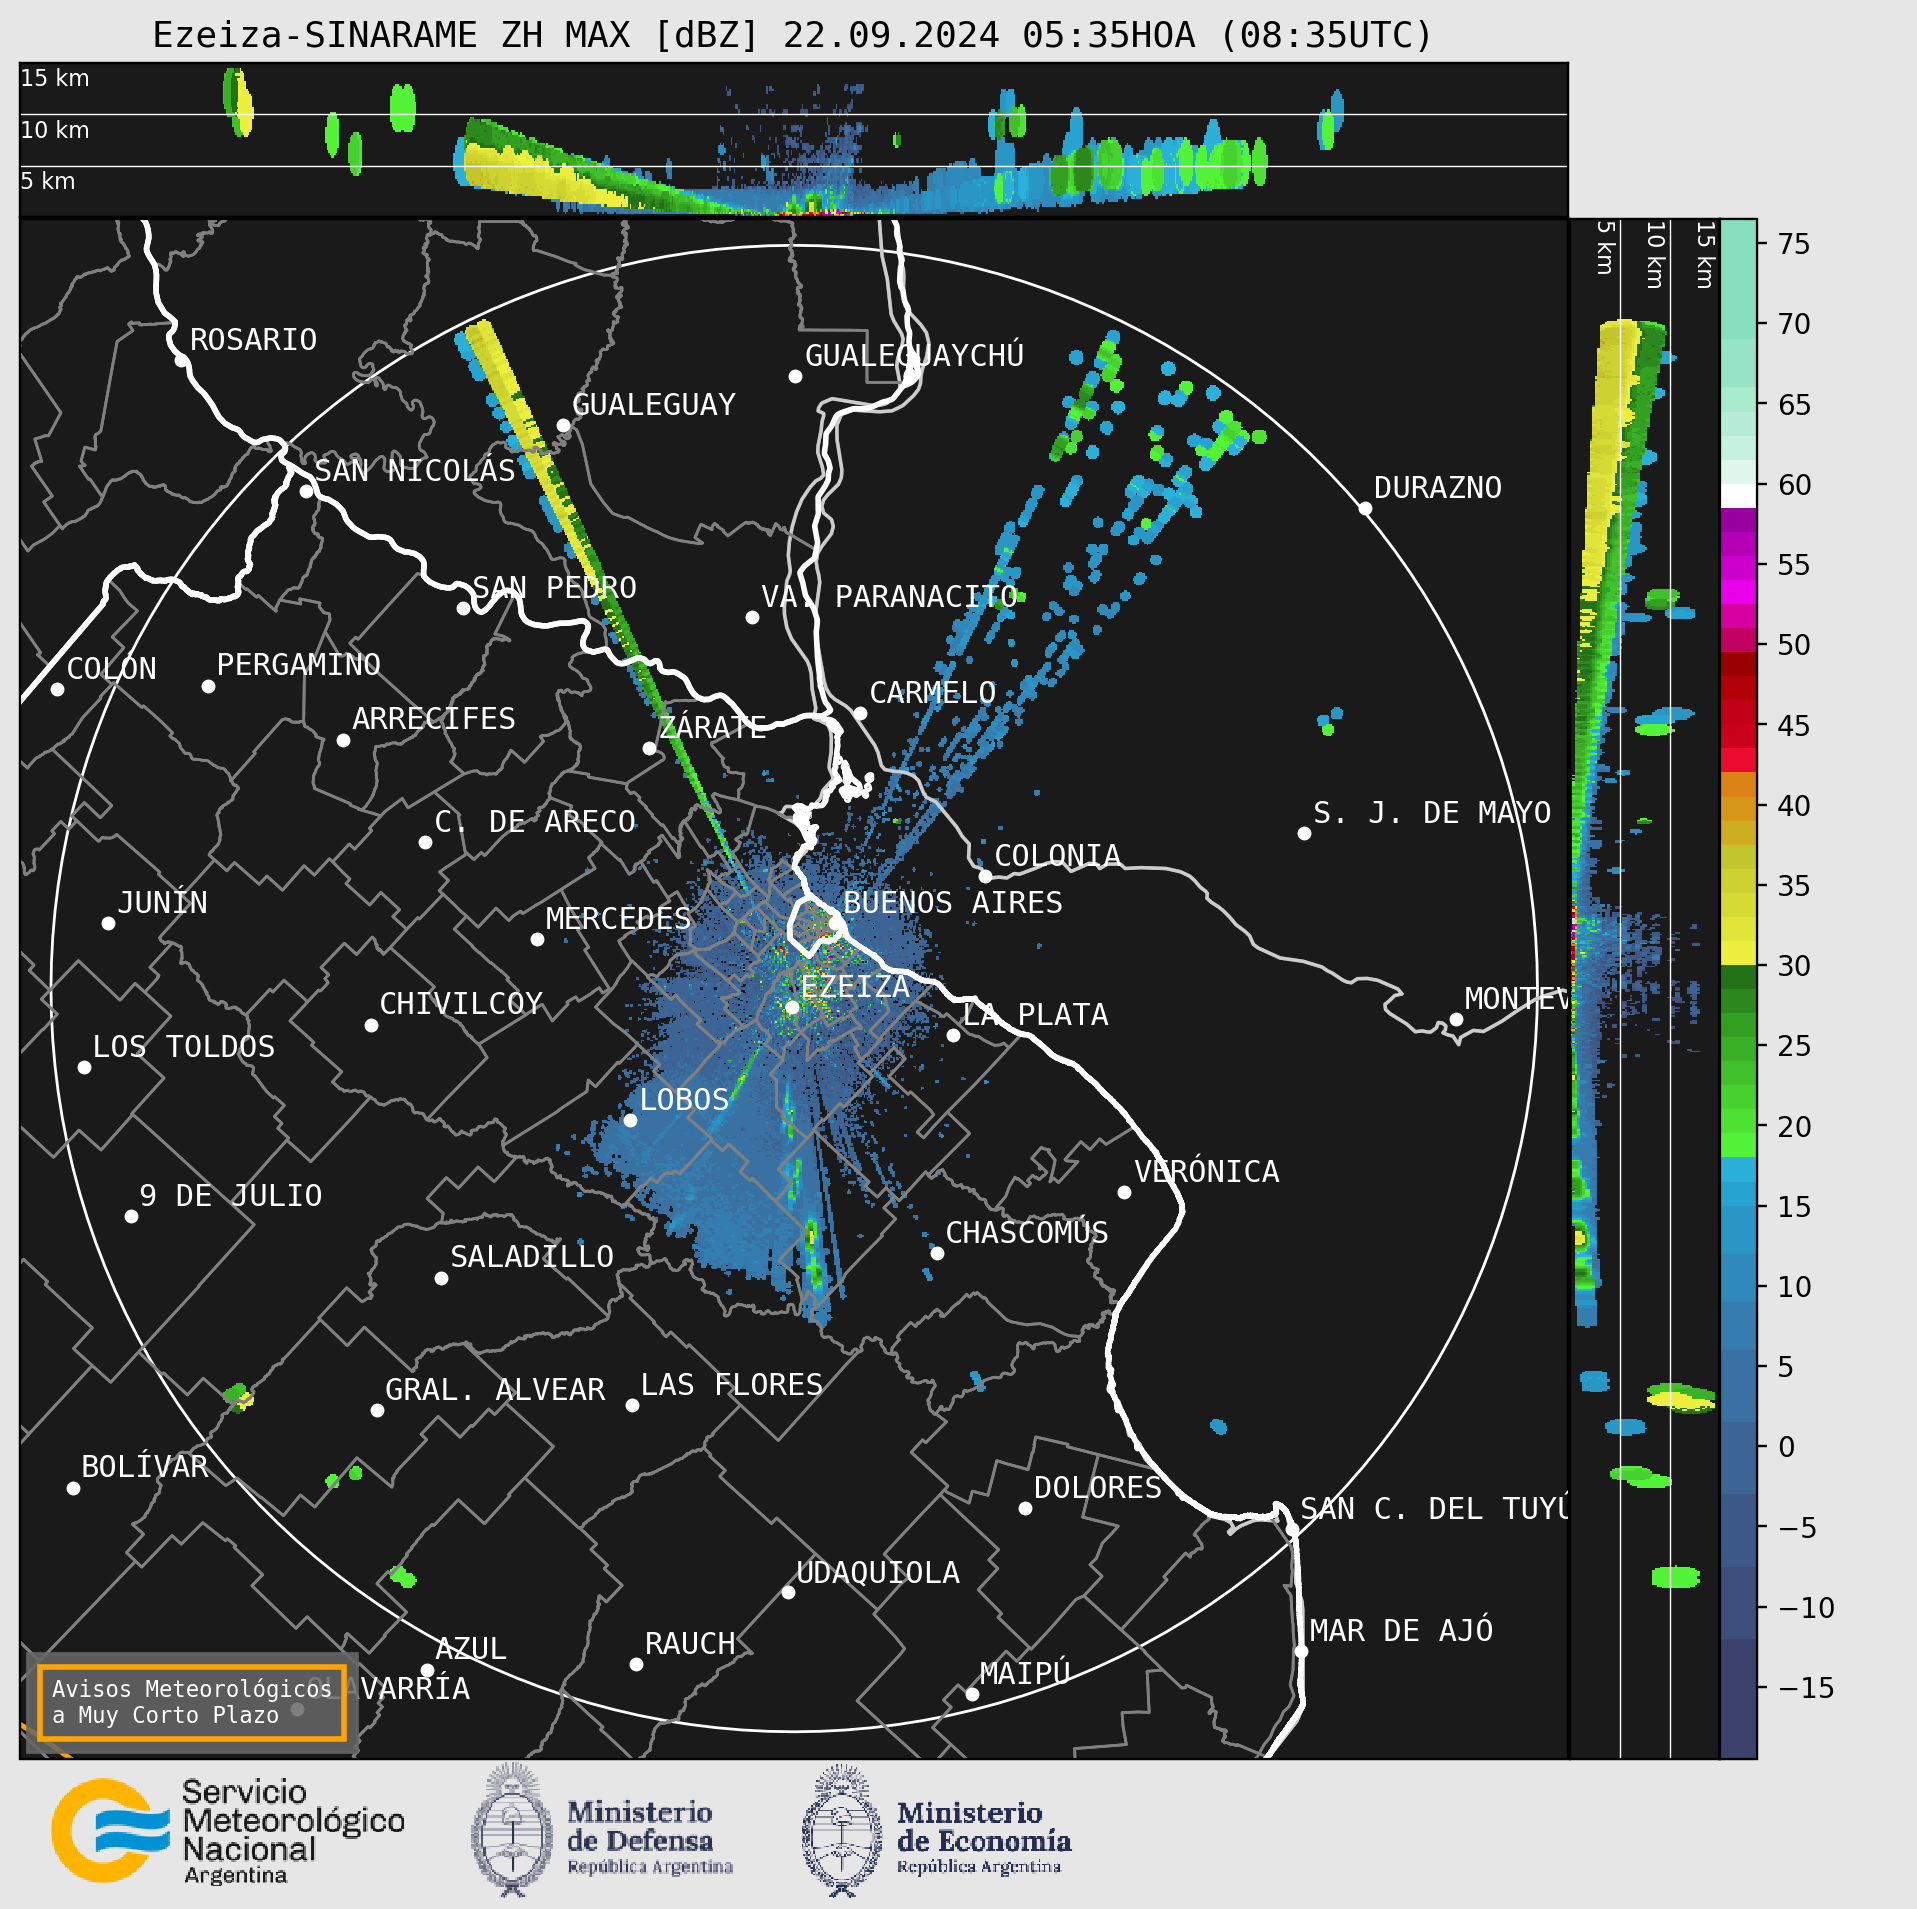Select the GUALEGUAYCHÚ city label

(914, 355)
